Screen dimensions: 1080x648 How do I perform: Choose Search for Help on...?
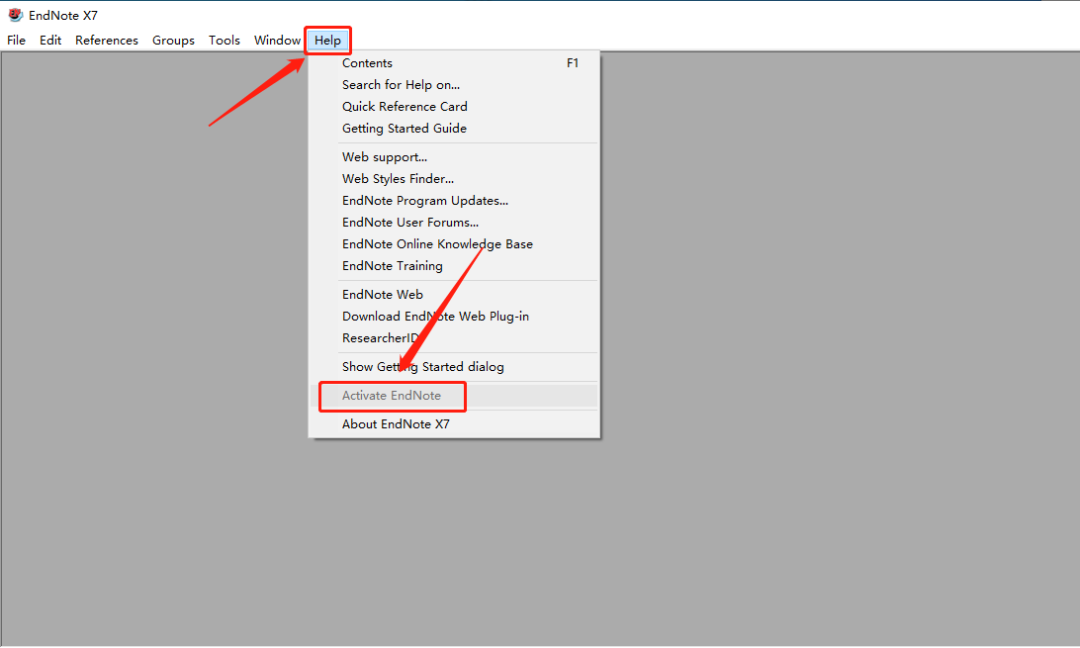[x=455, y=85]
